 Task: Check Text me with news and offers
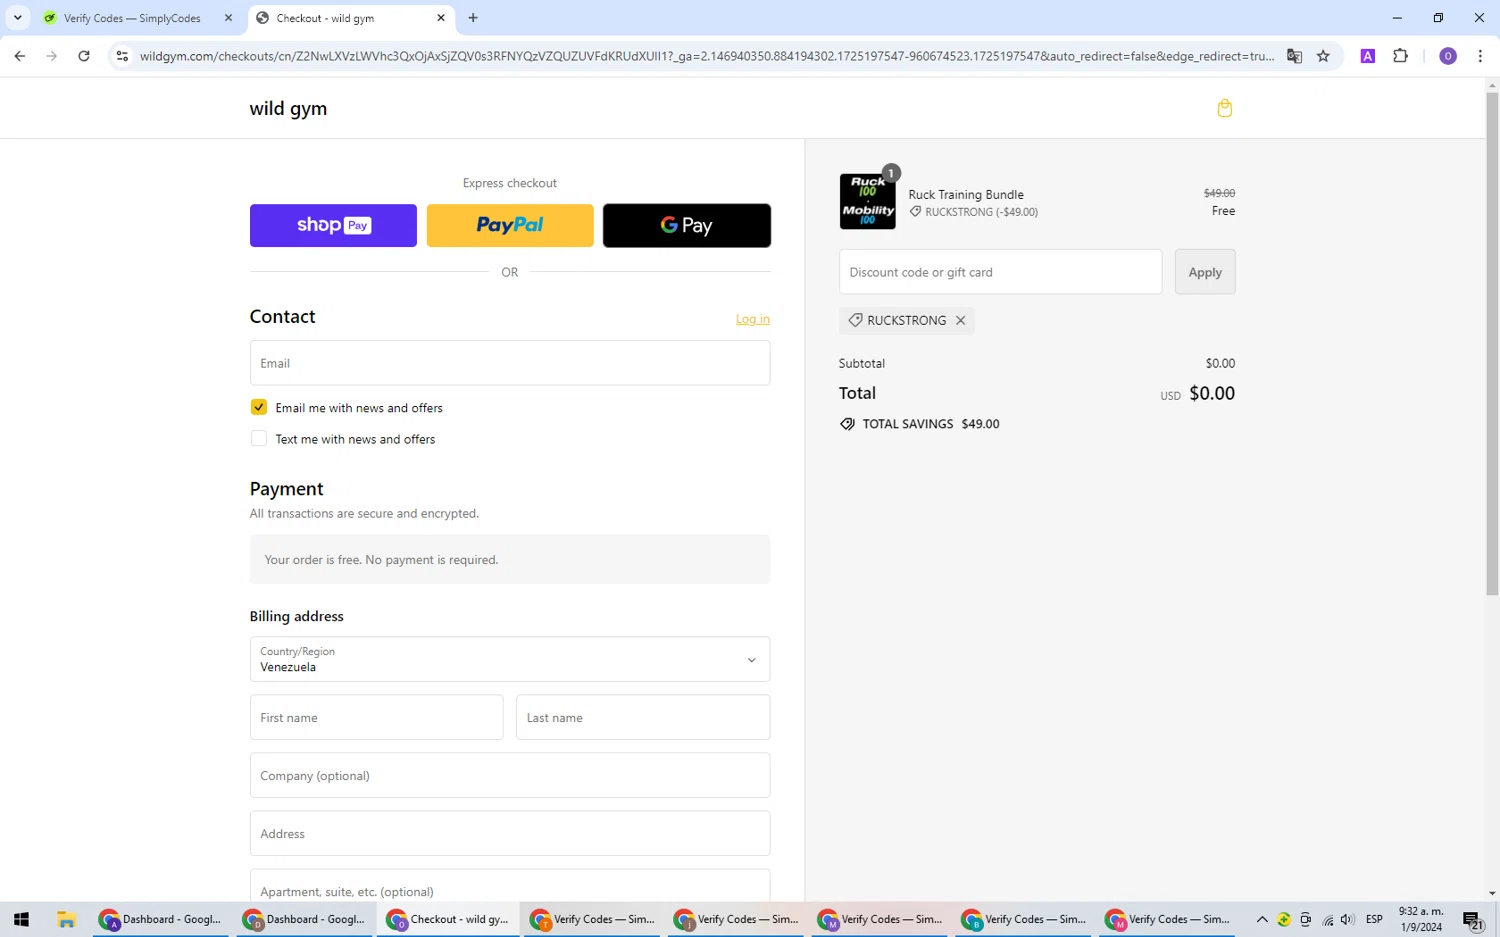259,438
